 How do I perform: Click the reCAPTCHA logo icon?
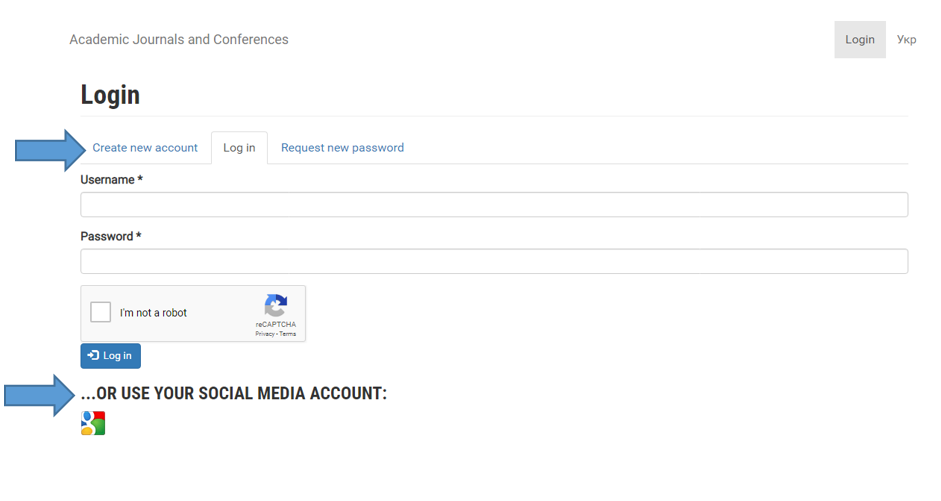tap(276, 305)
